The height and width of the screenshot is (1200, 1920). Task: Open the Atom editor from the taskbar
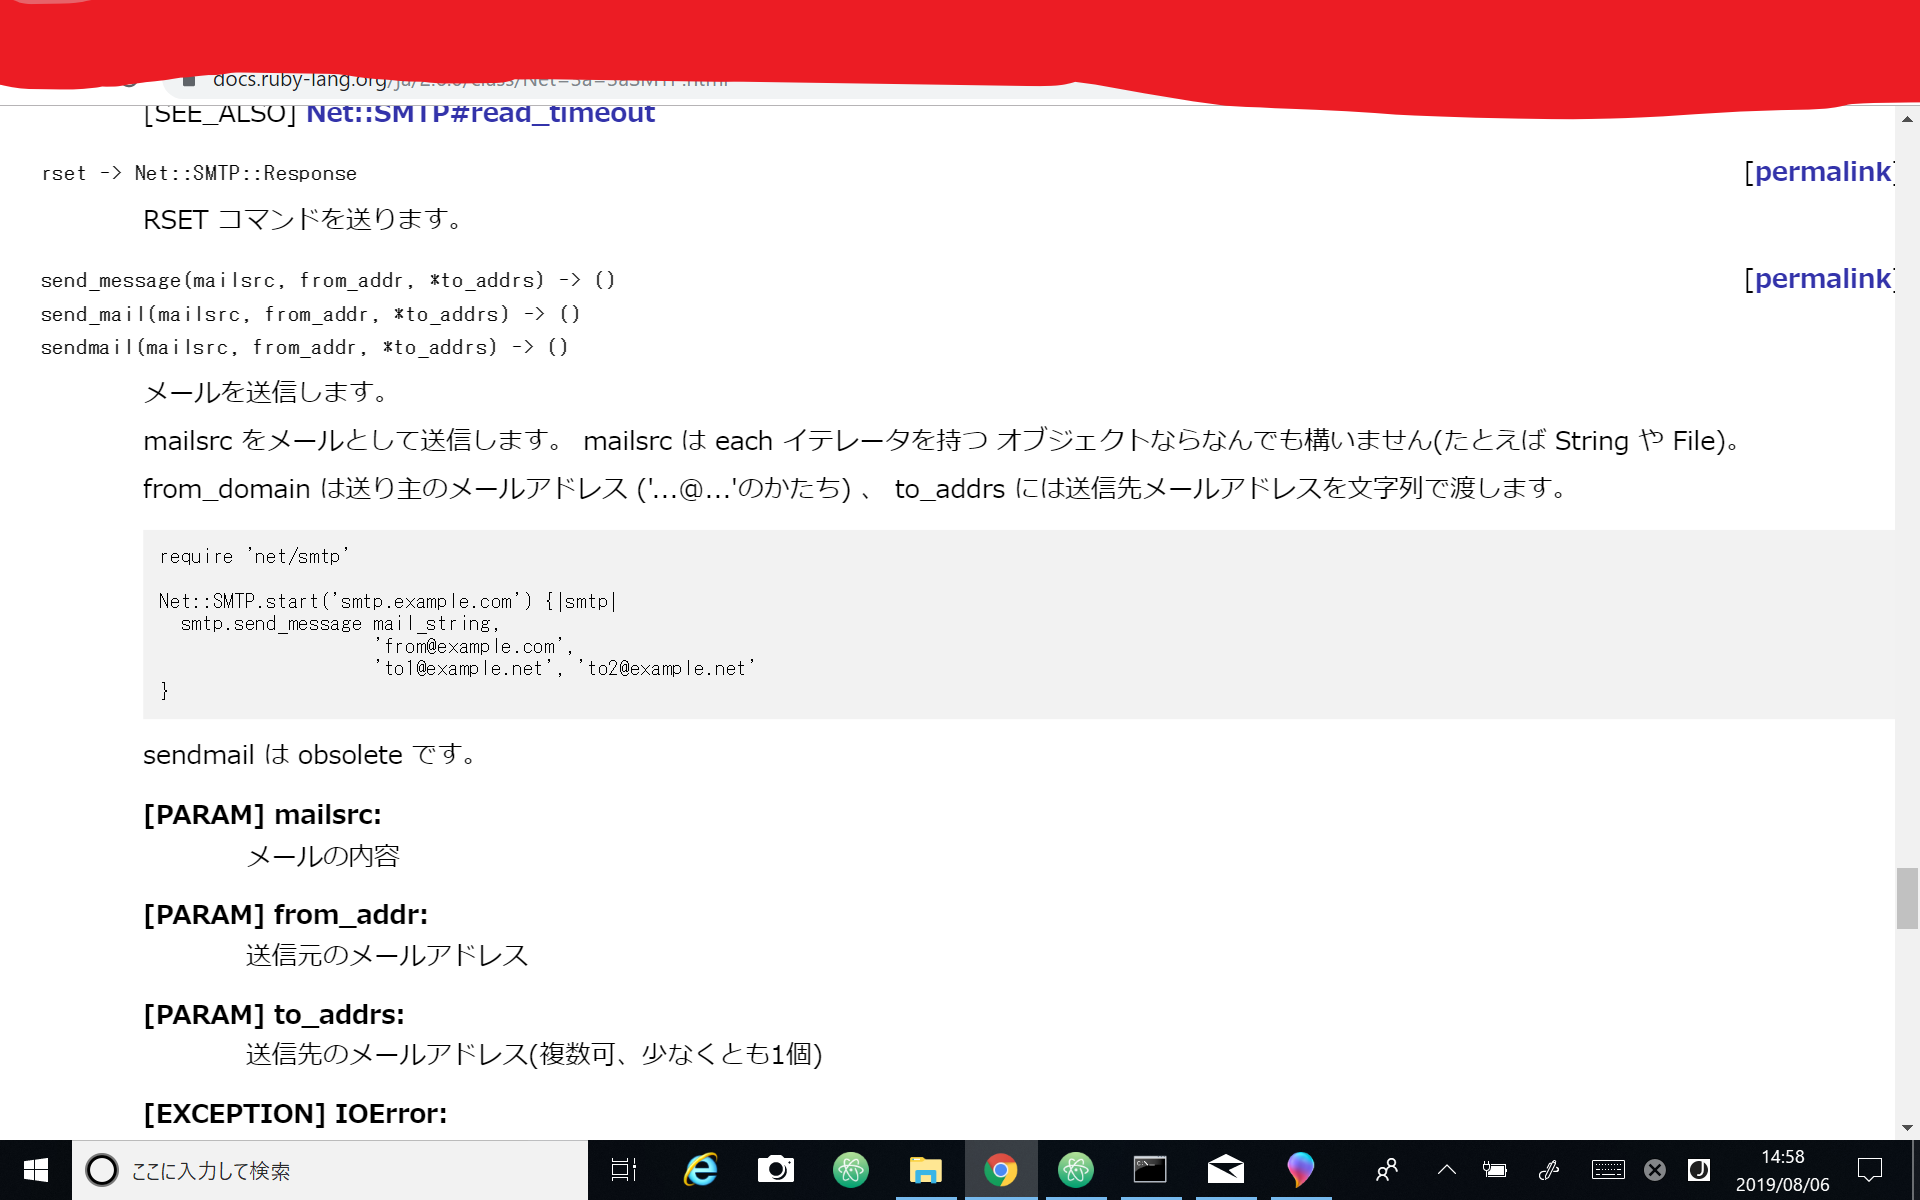click(x=851, y=1169)
